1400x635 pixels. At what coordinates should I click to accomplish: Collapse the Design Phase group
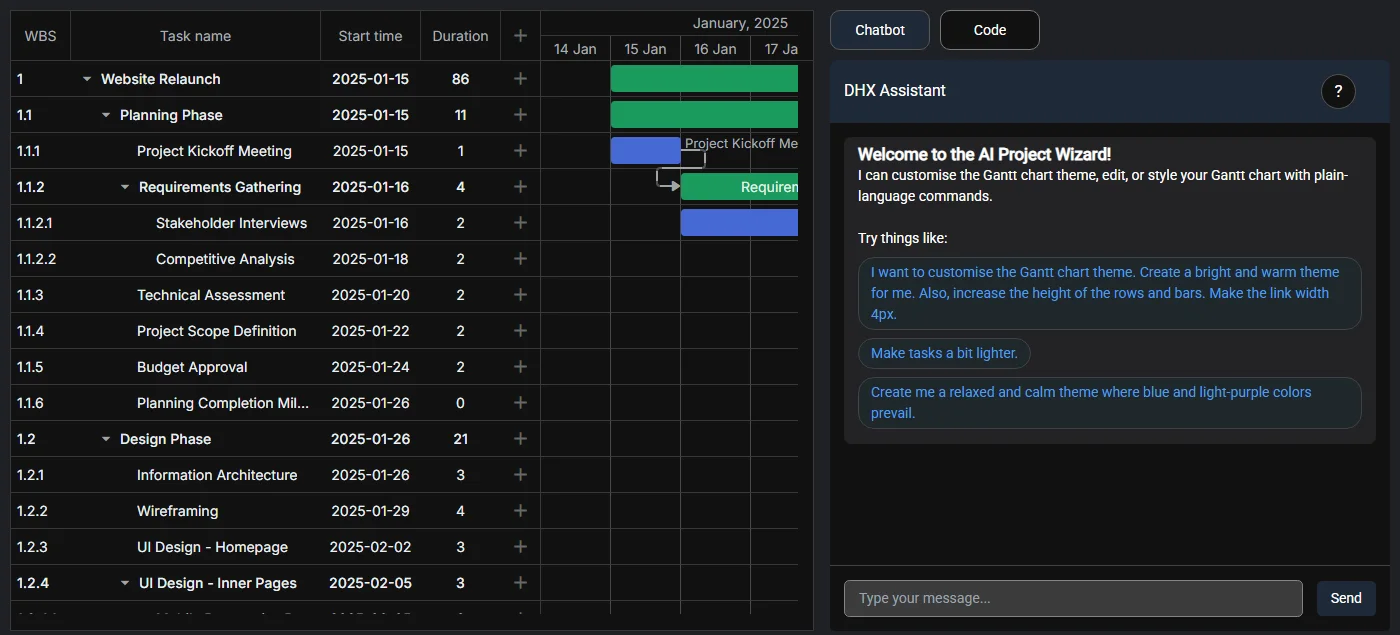[106, 439]
